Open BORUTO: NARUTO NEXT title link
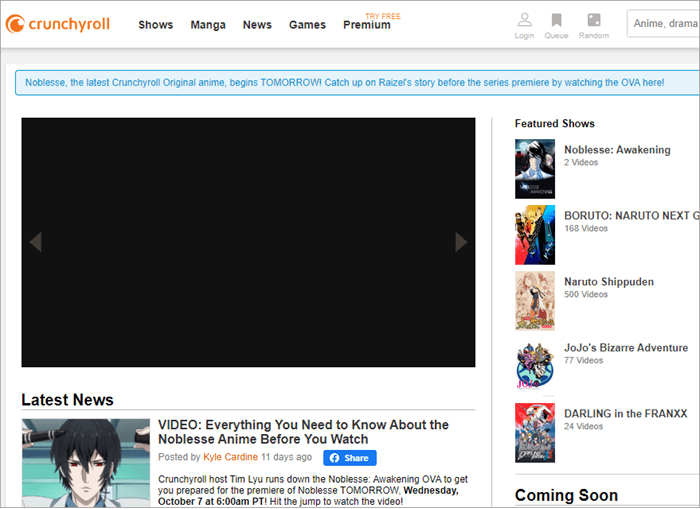The width and height of the screenshot is (700, 509). click(x=632, y=216)
